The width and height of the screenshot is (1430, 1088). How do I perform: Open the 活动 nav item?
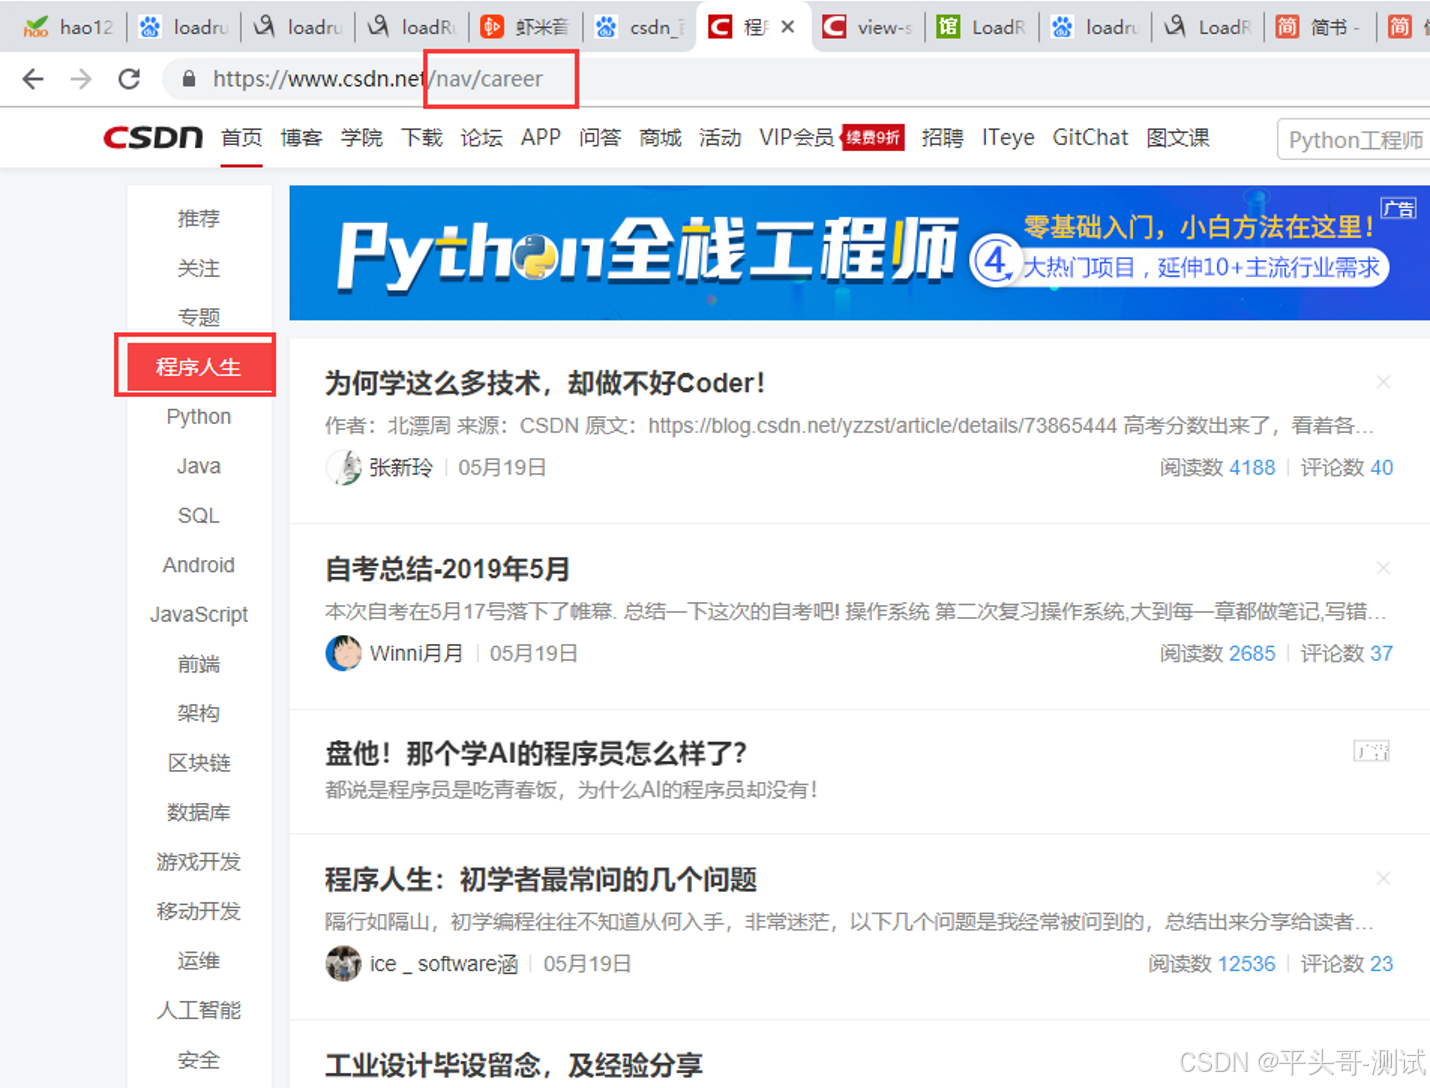point(720,138)
